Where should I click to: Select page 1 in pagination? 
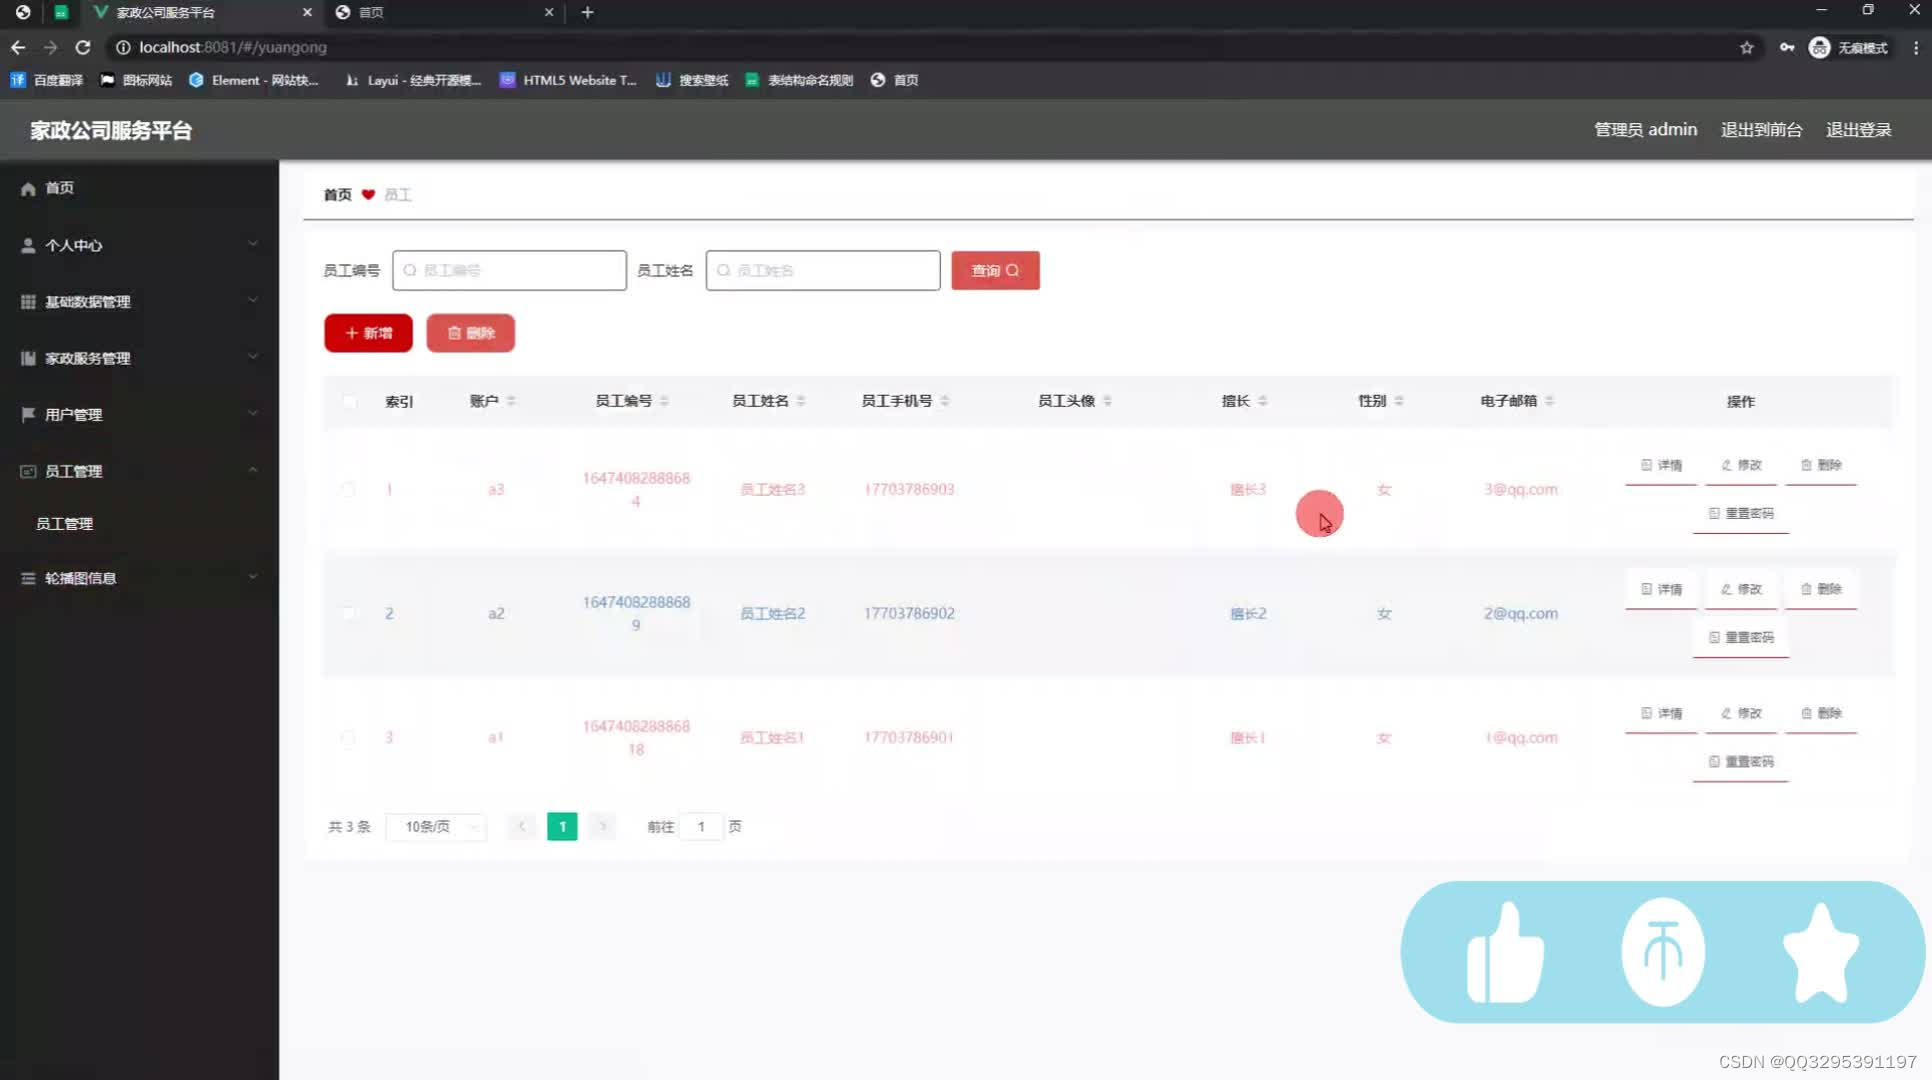tap(562, 827)
